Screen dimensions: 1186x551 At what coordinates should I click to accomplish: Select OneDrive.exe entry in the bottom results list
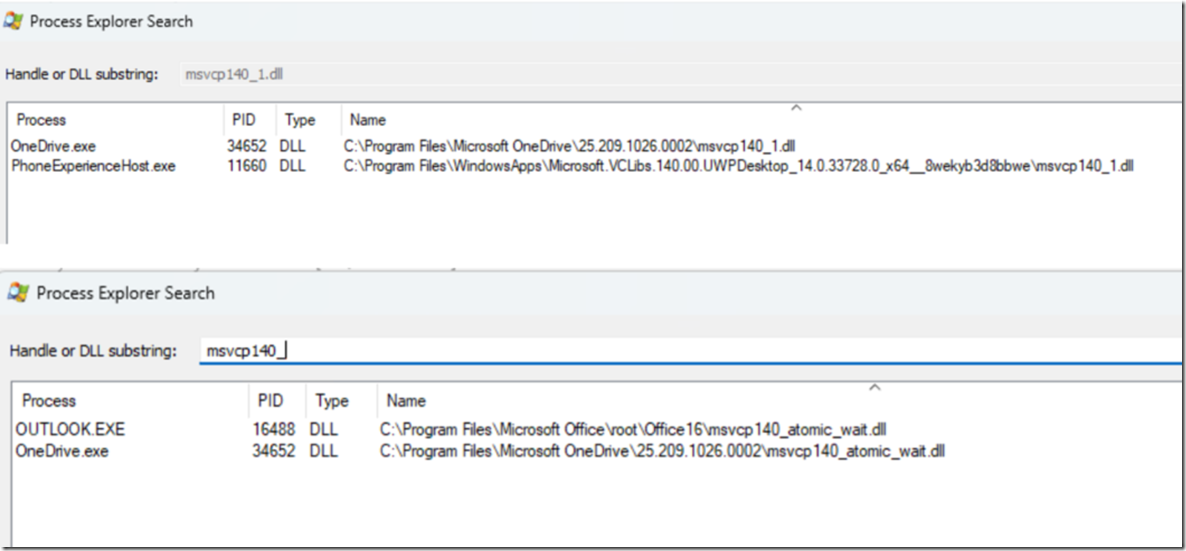62,451
